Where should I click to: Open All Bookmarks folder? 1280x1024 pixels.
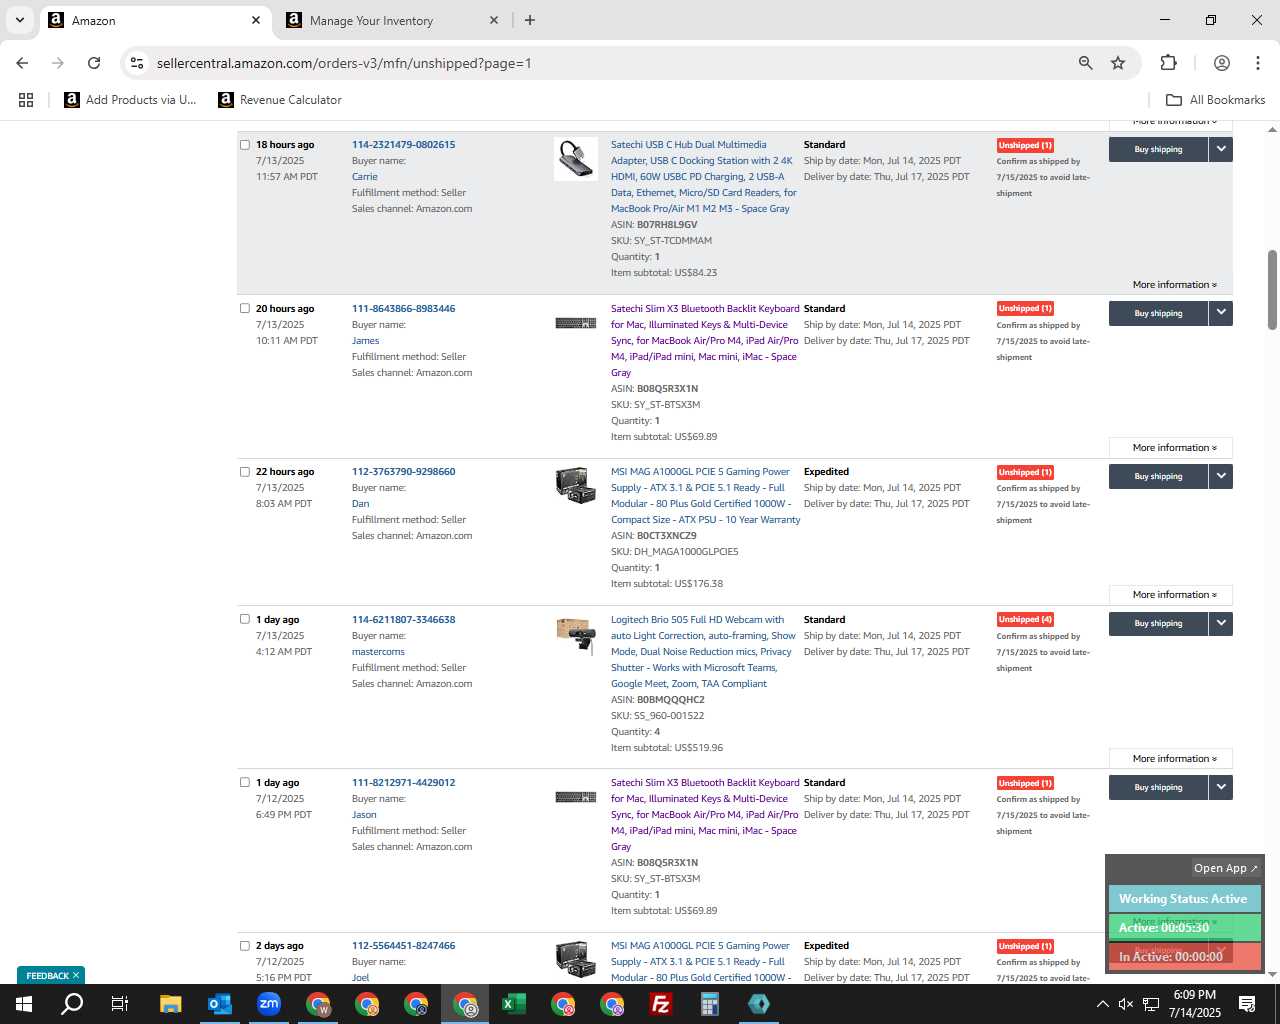pos(1215,100)
